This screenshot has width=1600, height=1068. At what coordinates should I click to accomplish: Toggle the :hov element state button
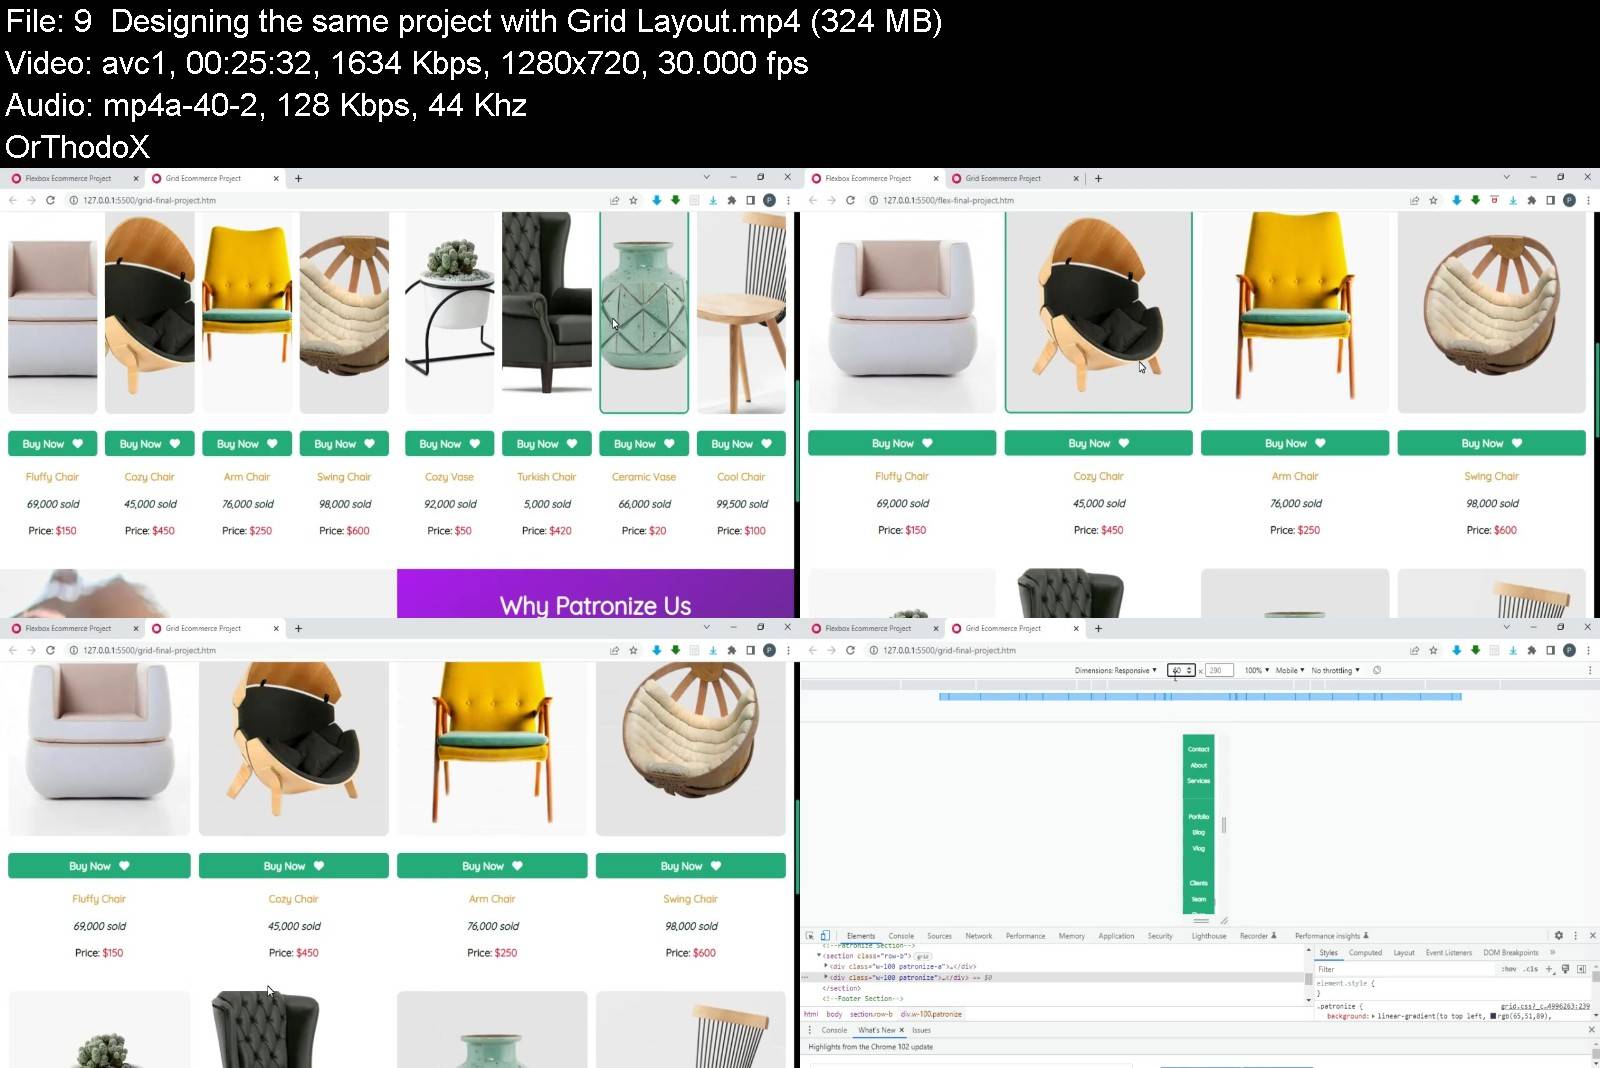coord(1509,969)
